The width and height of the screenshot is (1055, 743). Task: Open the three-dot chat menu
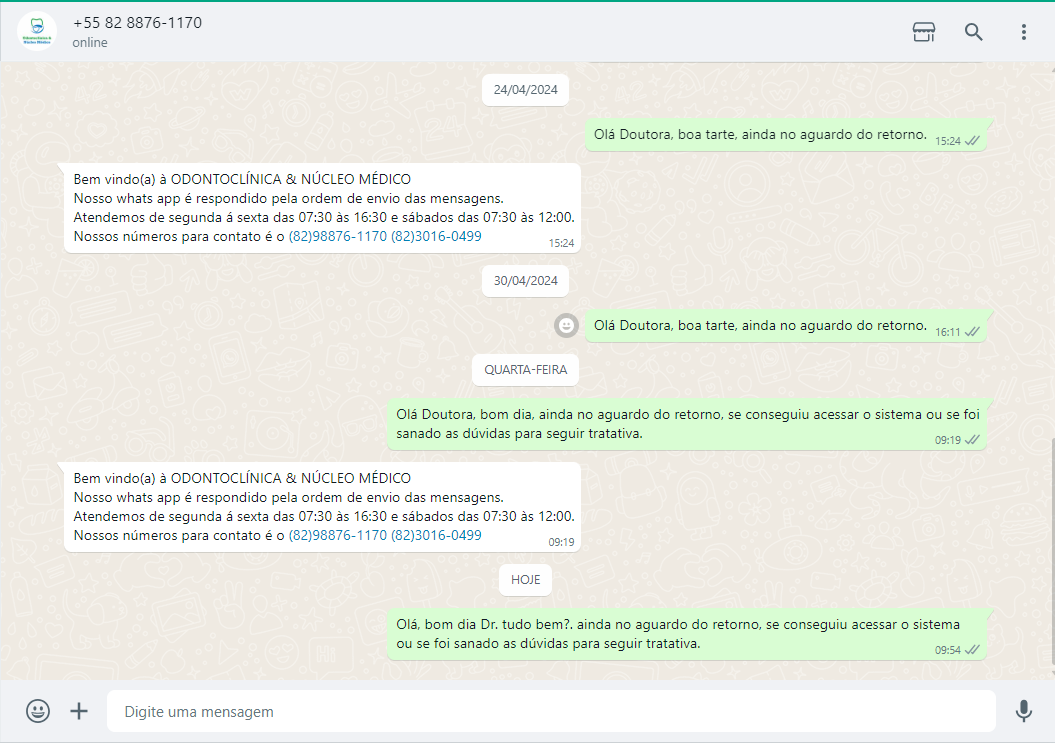coord(1023,32)
